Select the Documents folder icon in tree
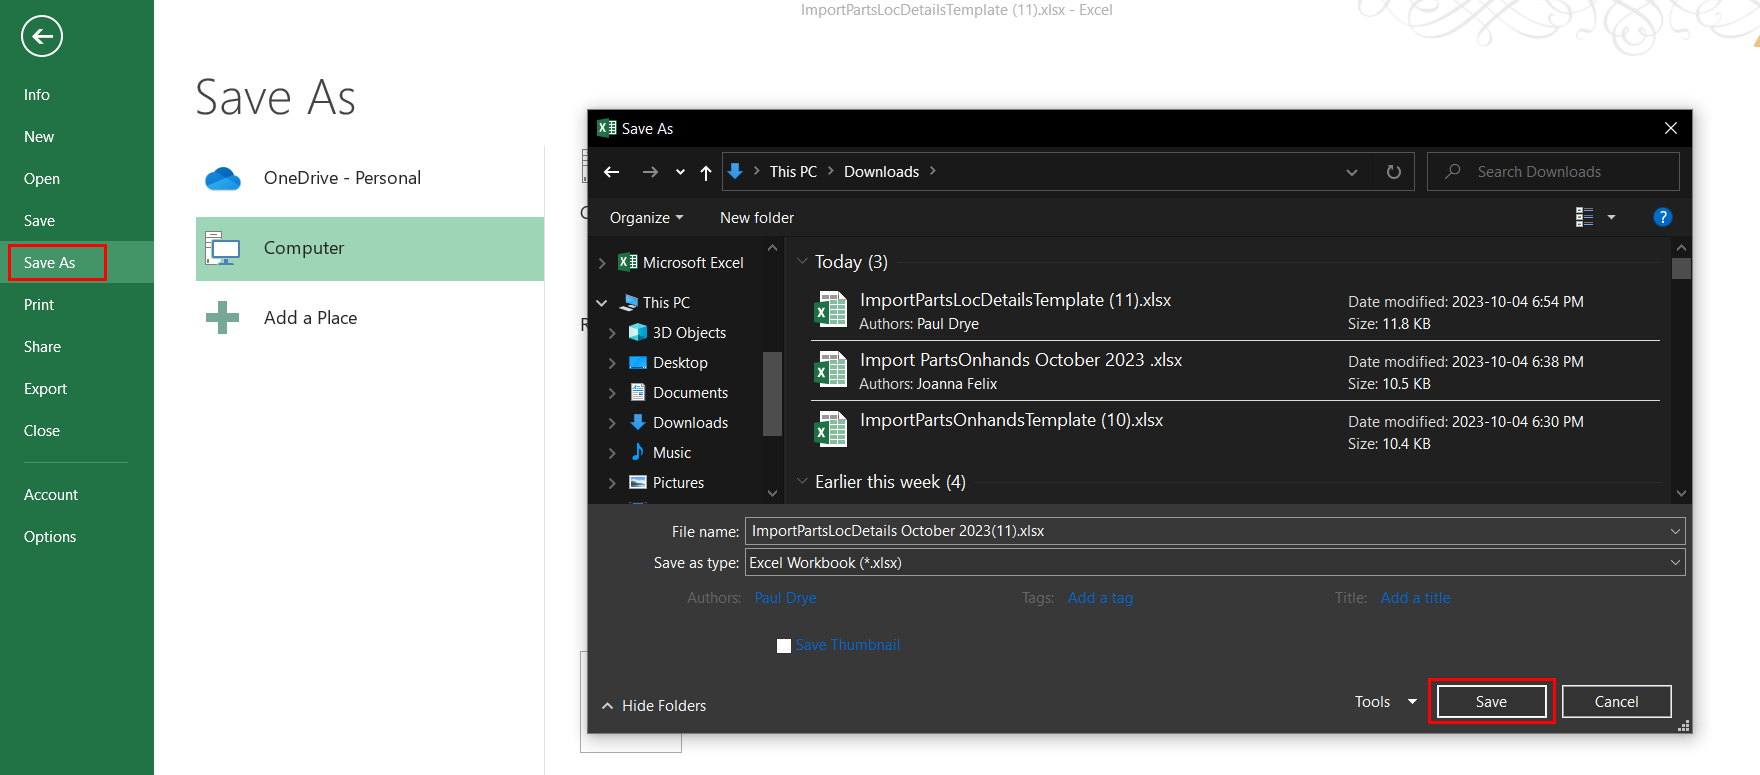 (638, 392)
